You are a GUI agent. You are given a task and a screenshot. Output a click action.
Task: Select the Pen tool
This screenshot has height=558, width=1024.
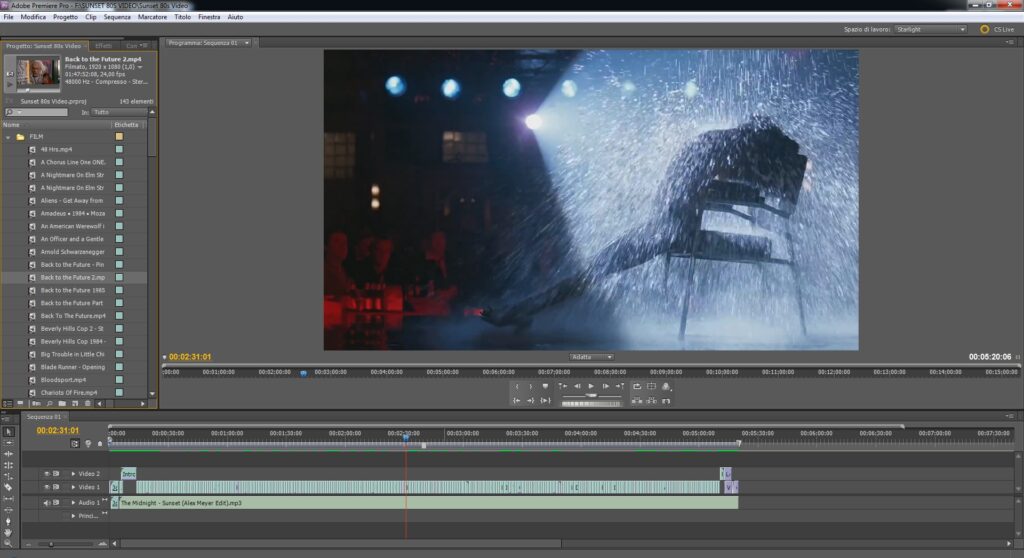click(x=8, y=521)
